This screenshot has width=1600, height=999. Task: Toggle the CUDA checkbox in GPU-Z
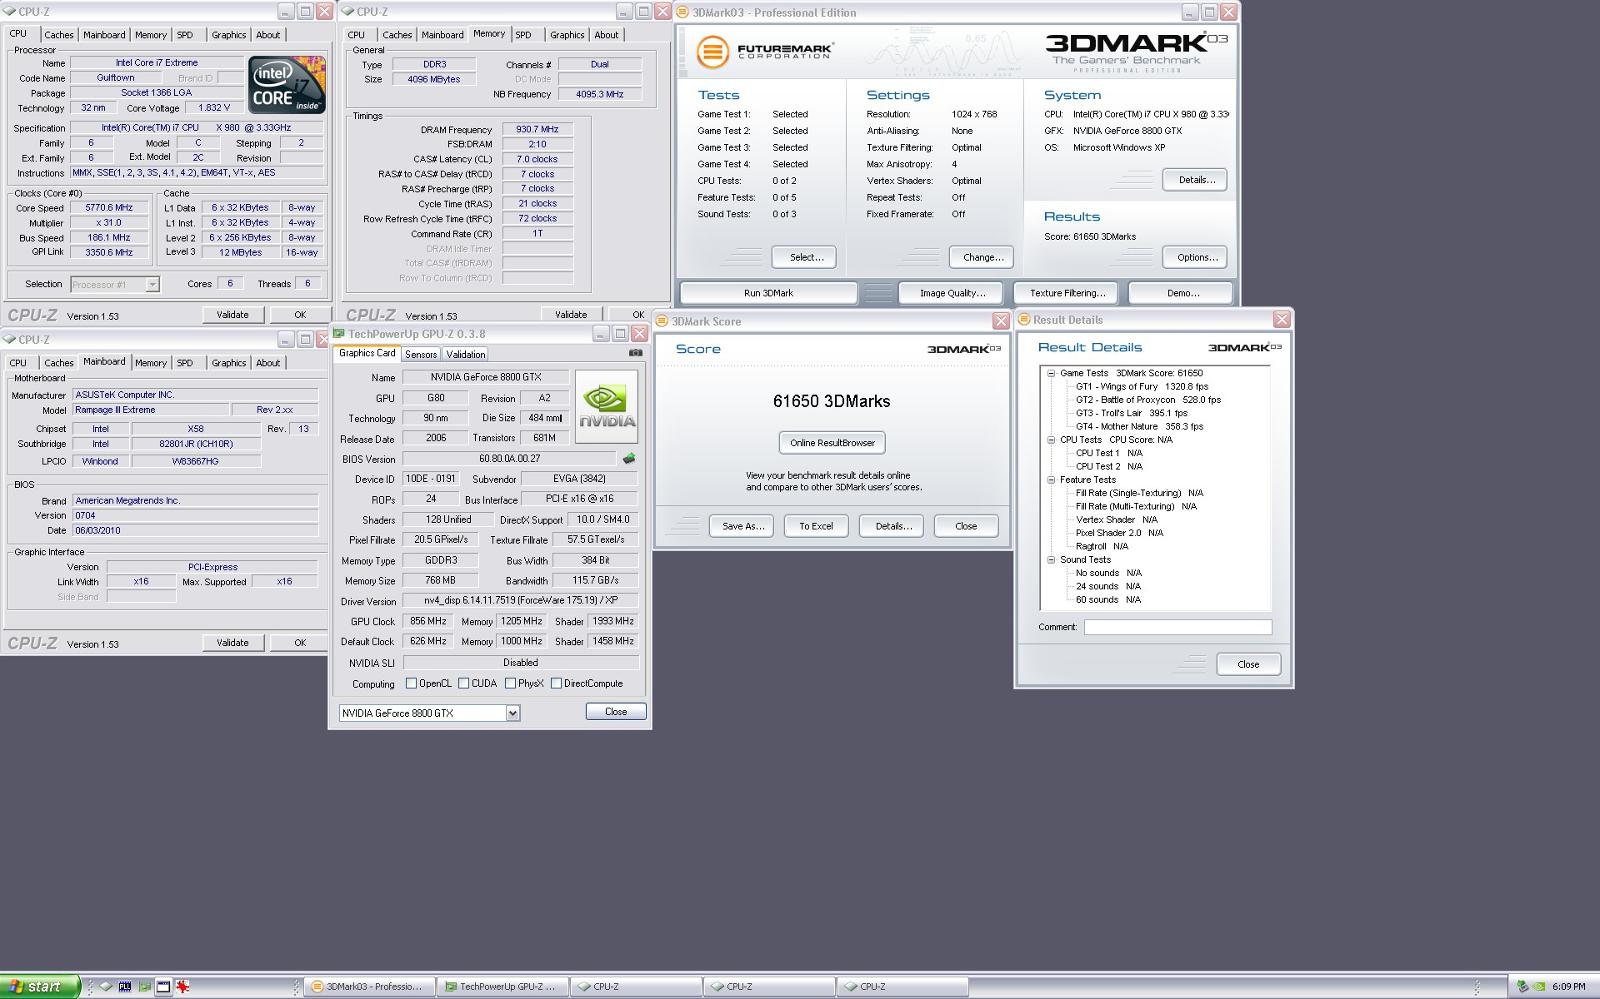463,684
